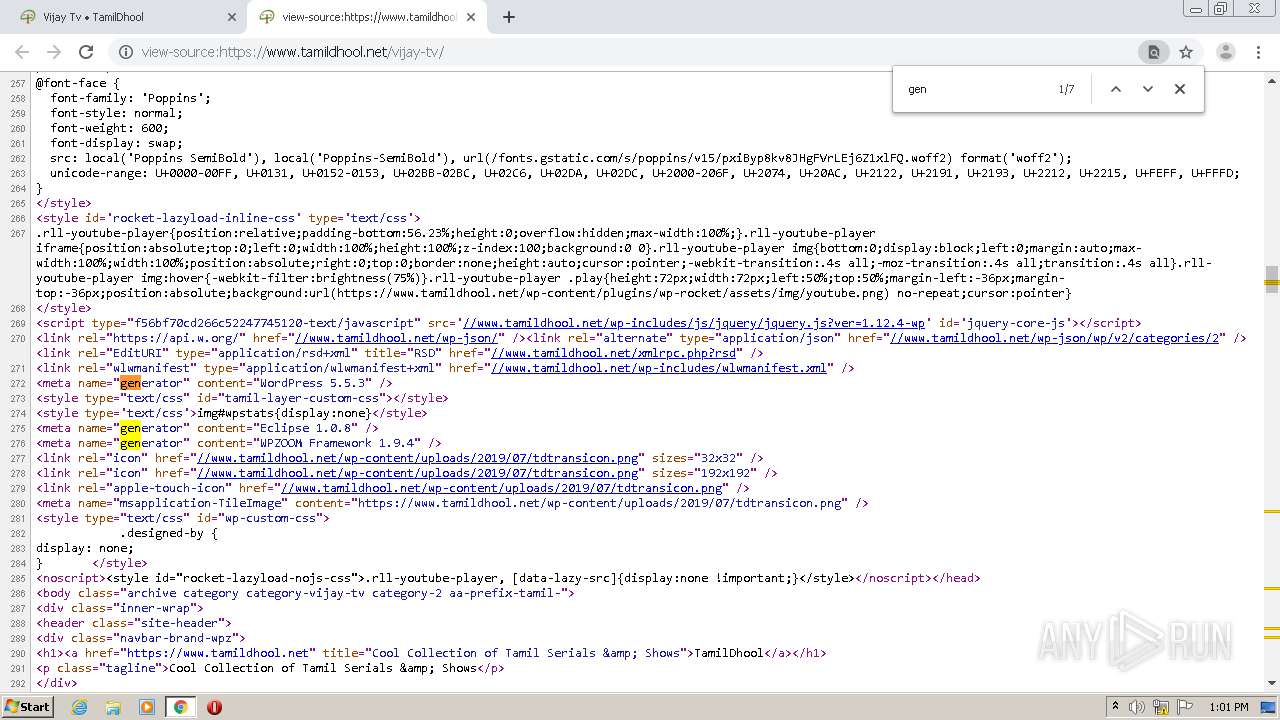
Task: Close the Vijay Tv TamilDhool tab
Action: [x=231, y=17]
